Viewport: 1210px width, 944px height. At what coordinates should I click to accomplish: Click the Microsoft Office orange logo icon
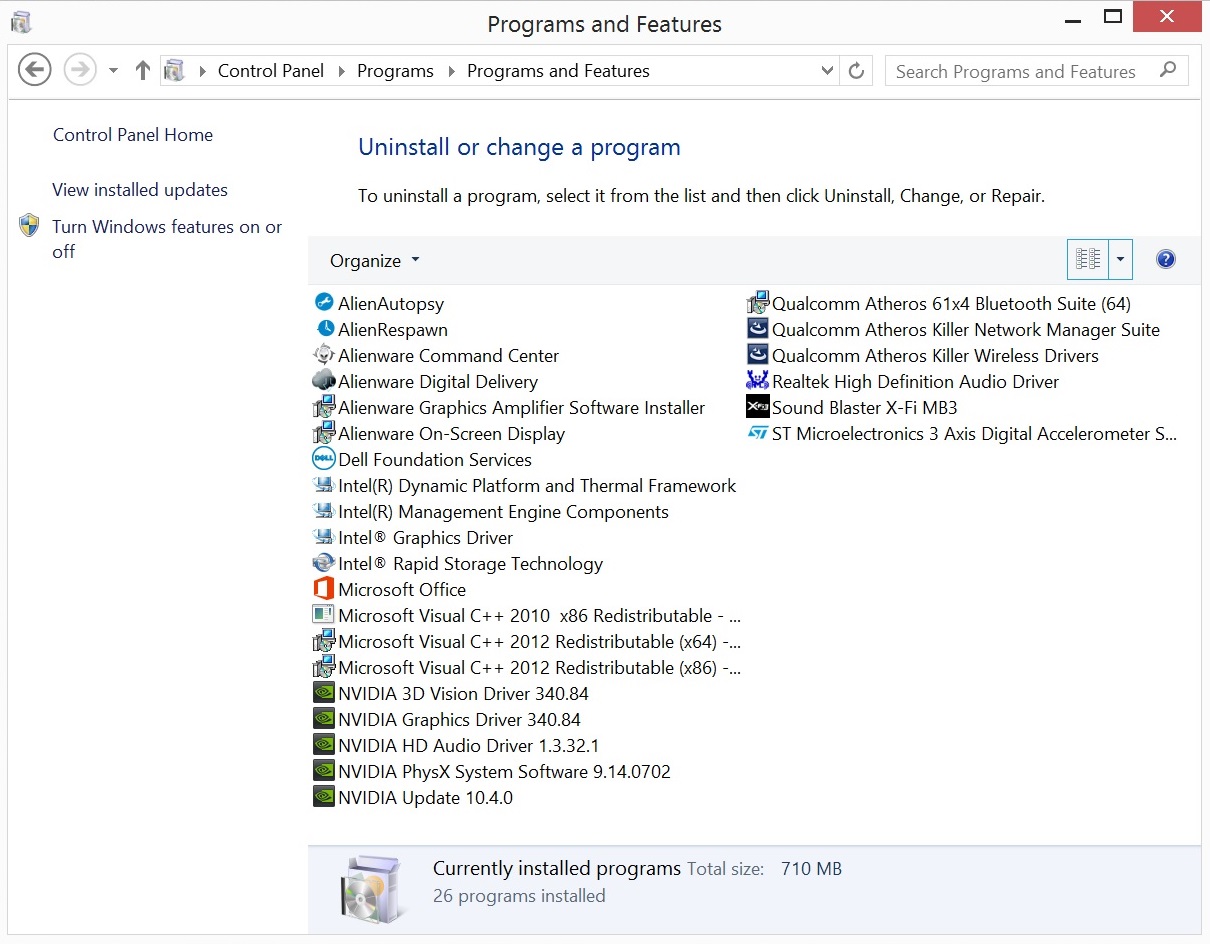(323, 589)
